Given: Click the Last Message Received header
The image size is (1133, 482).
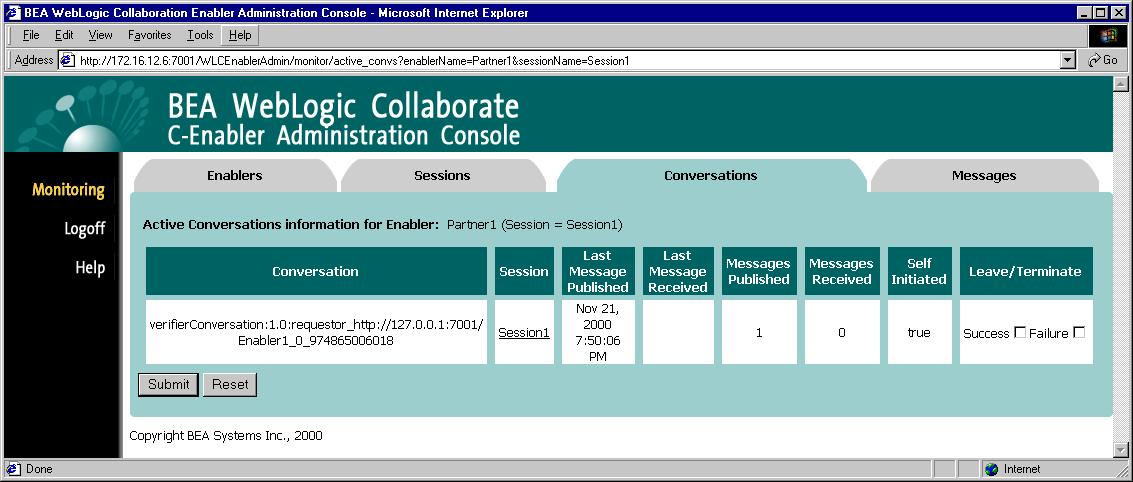Looking at the screenshot, I should coord(677,272).
